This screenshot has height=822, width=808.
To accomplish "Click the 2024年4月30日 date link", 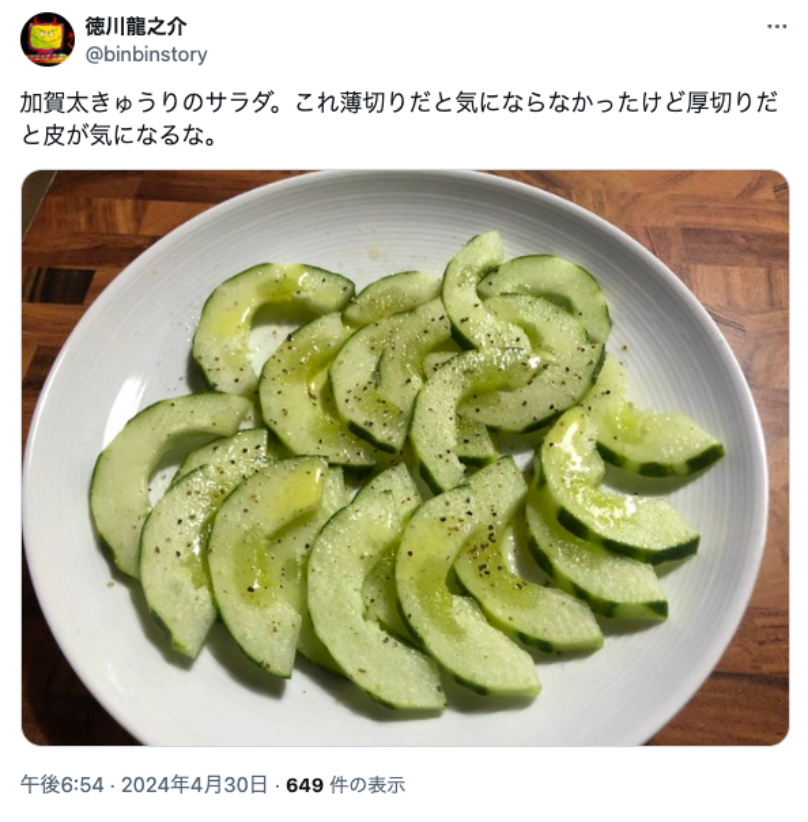I will (x=195, y=785).
